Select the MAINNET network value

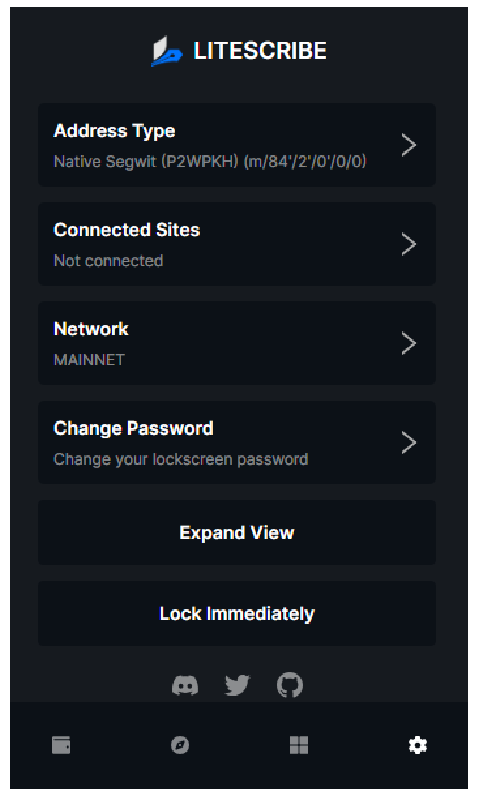coord(89,360)
